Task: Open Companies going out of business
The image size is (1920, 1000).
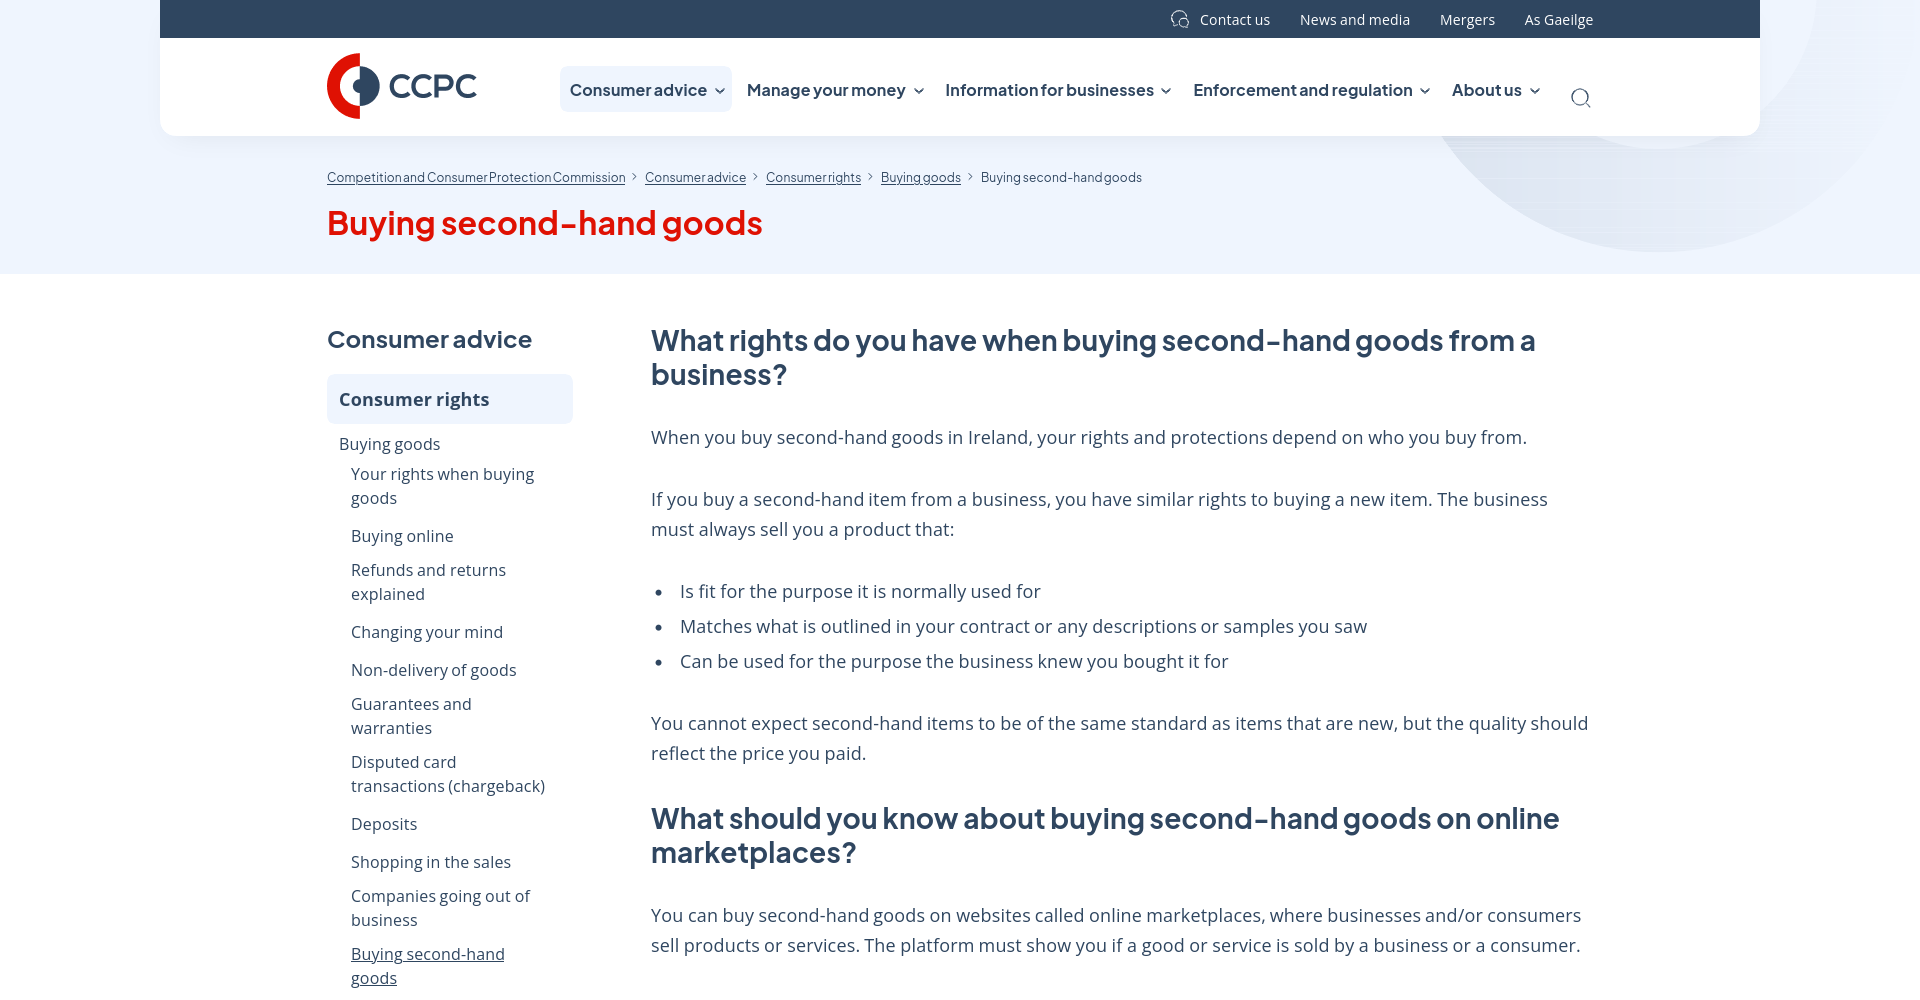Action: pos(440,908)
